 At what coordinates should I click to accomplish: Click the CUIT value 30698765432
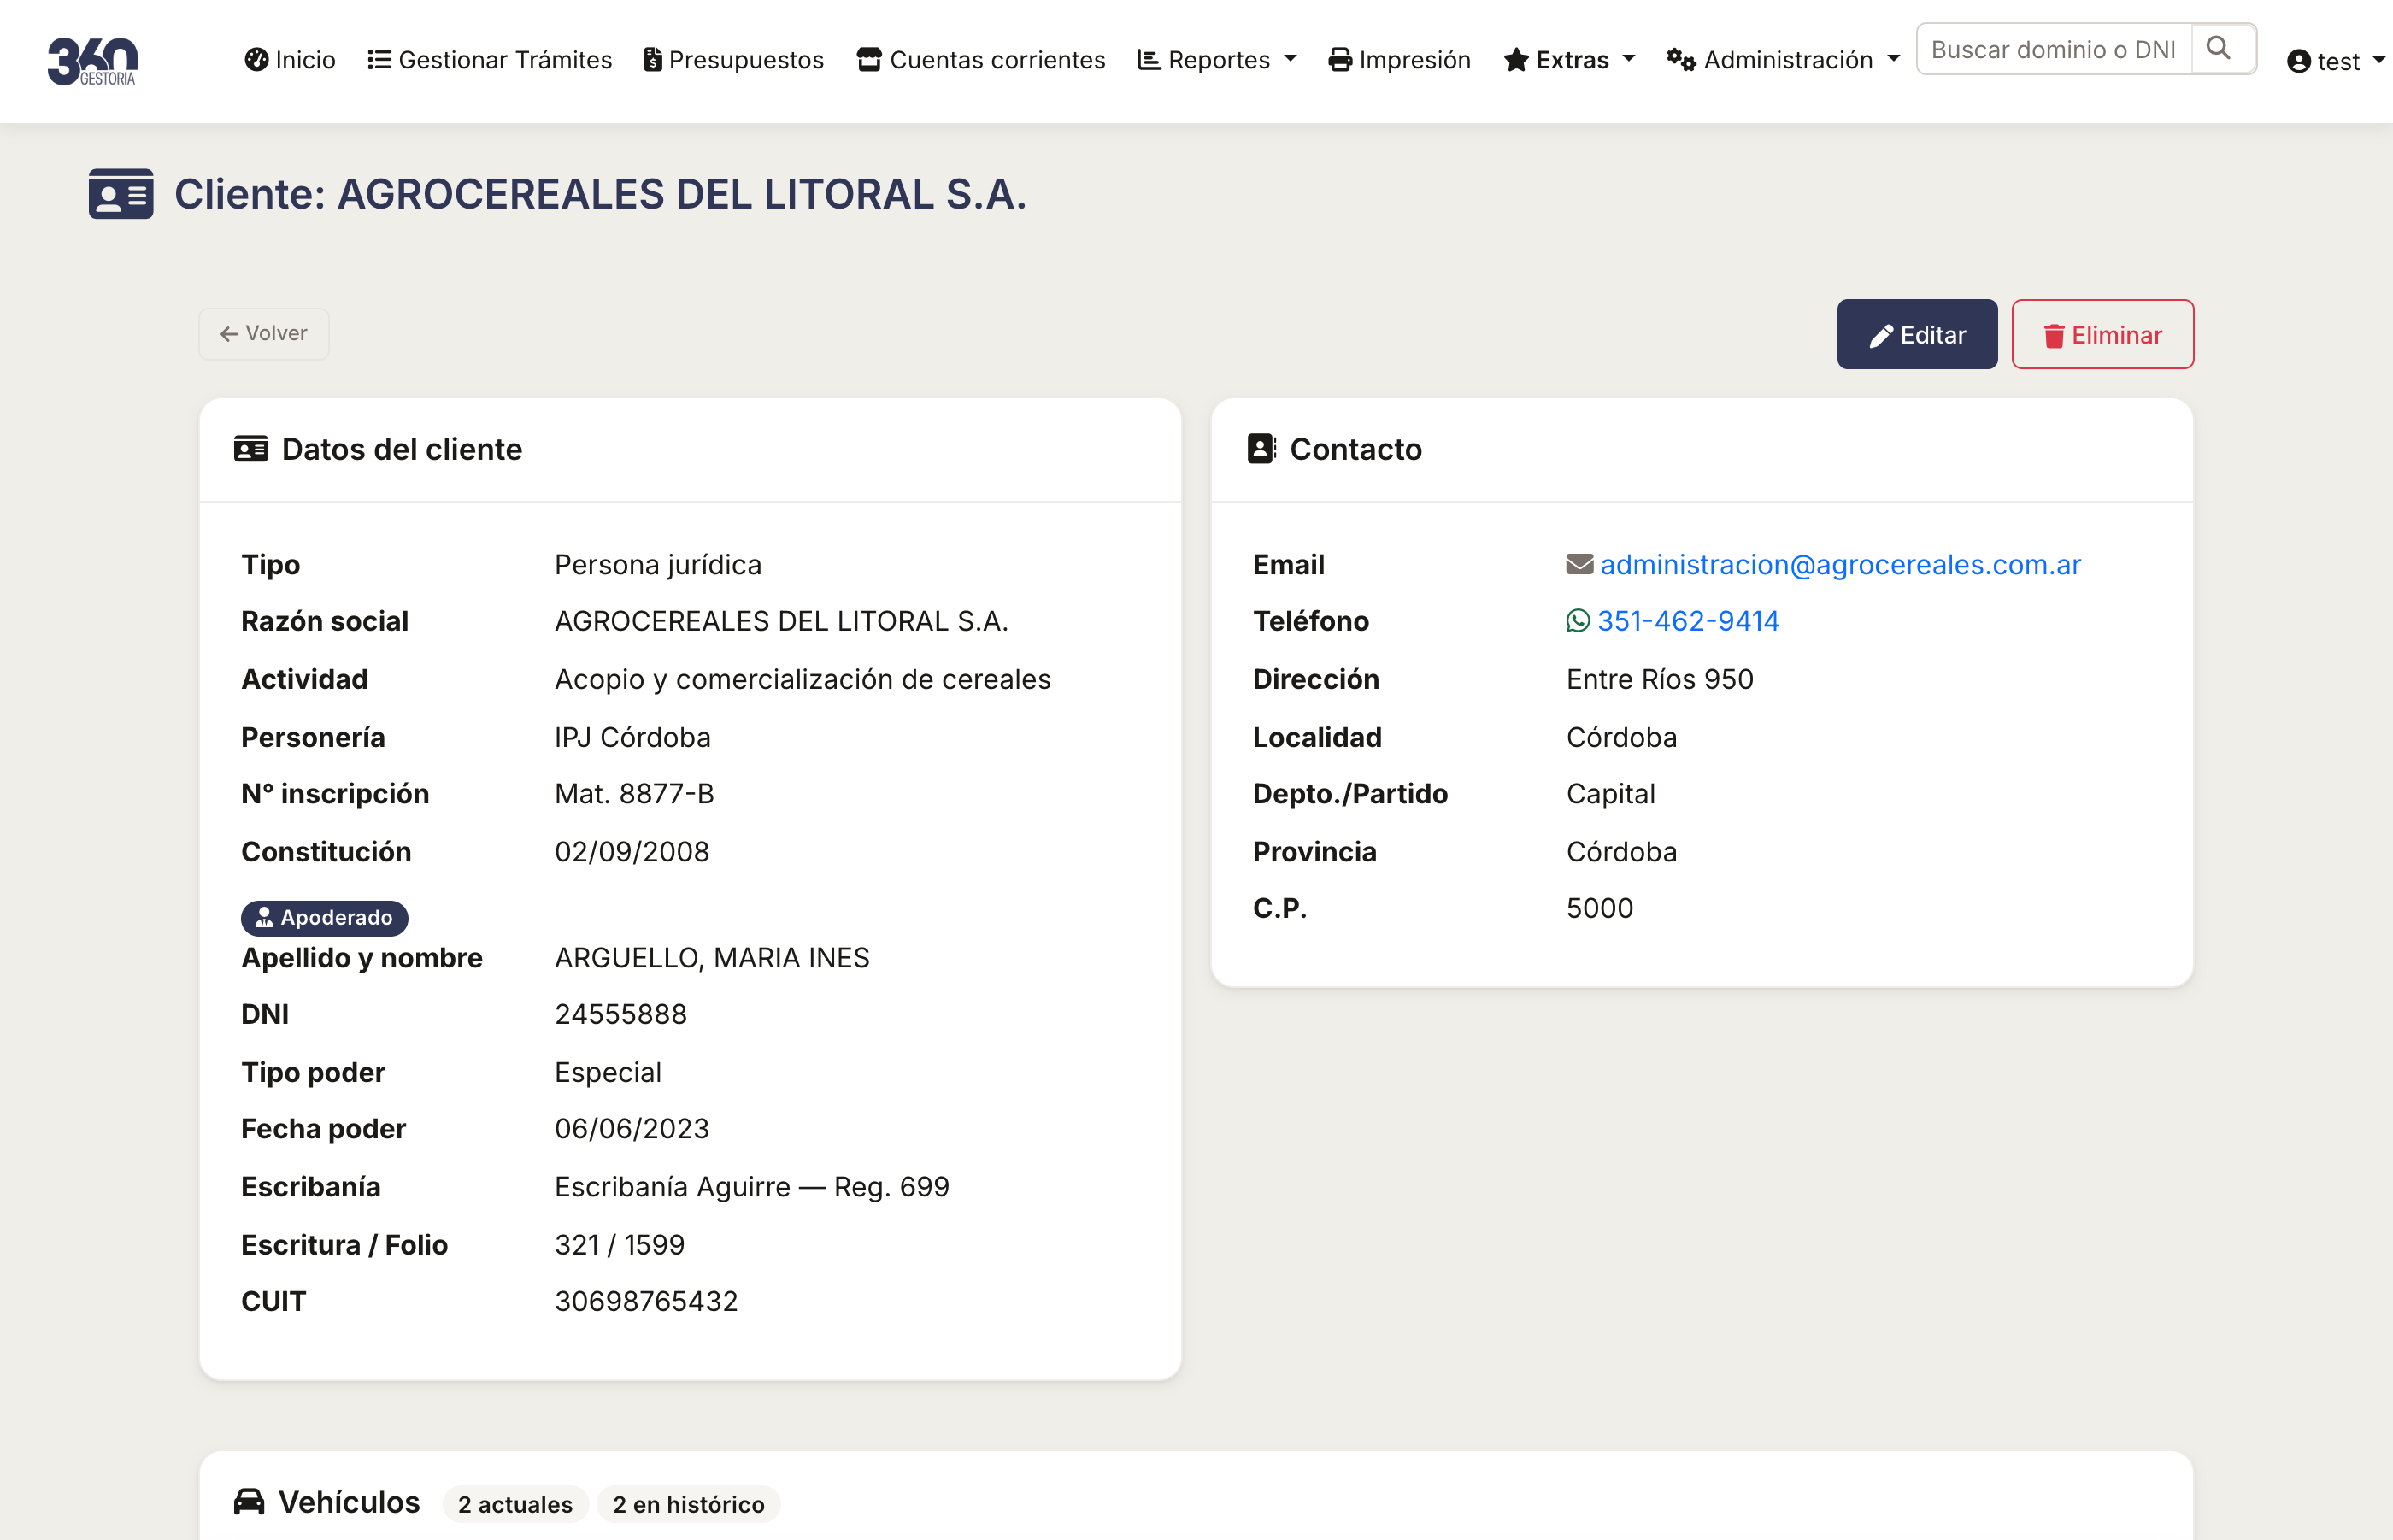pyautogui.click(x=646, y=1301)
